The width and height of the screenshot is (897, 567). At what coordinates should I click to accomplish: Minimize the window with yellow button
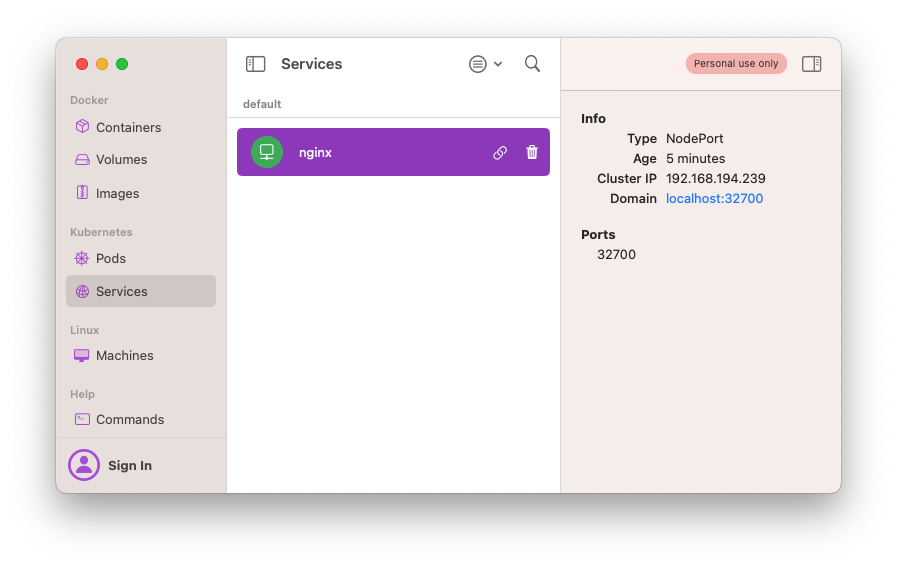point(102,64)
